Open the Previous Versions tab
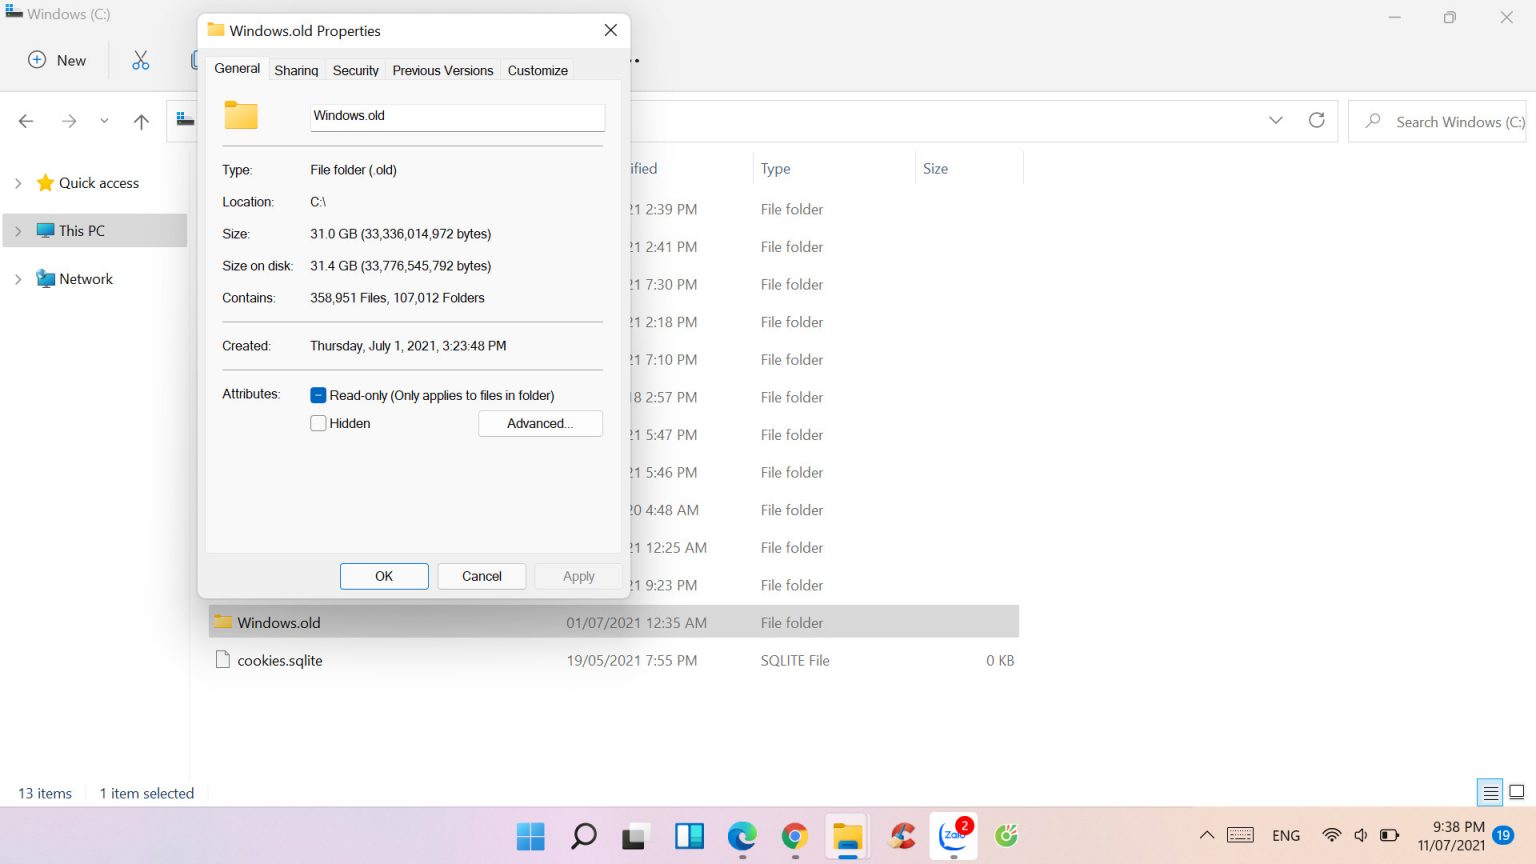This screenshot has height=864, width=1536. coord(442,70)
